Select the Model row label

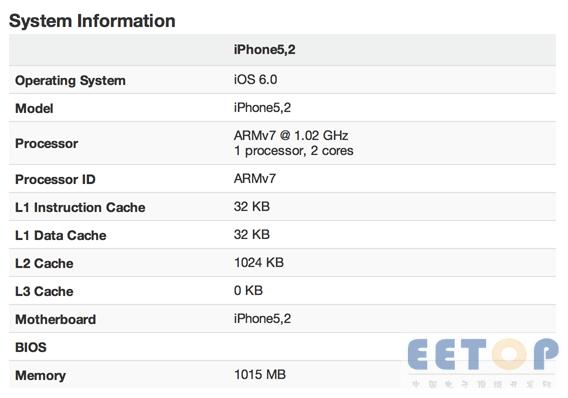tap(34, 108)
